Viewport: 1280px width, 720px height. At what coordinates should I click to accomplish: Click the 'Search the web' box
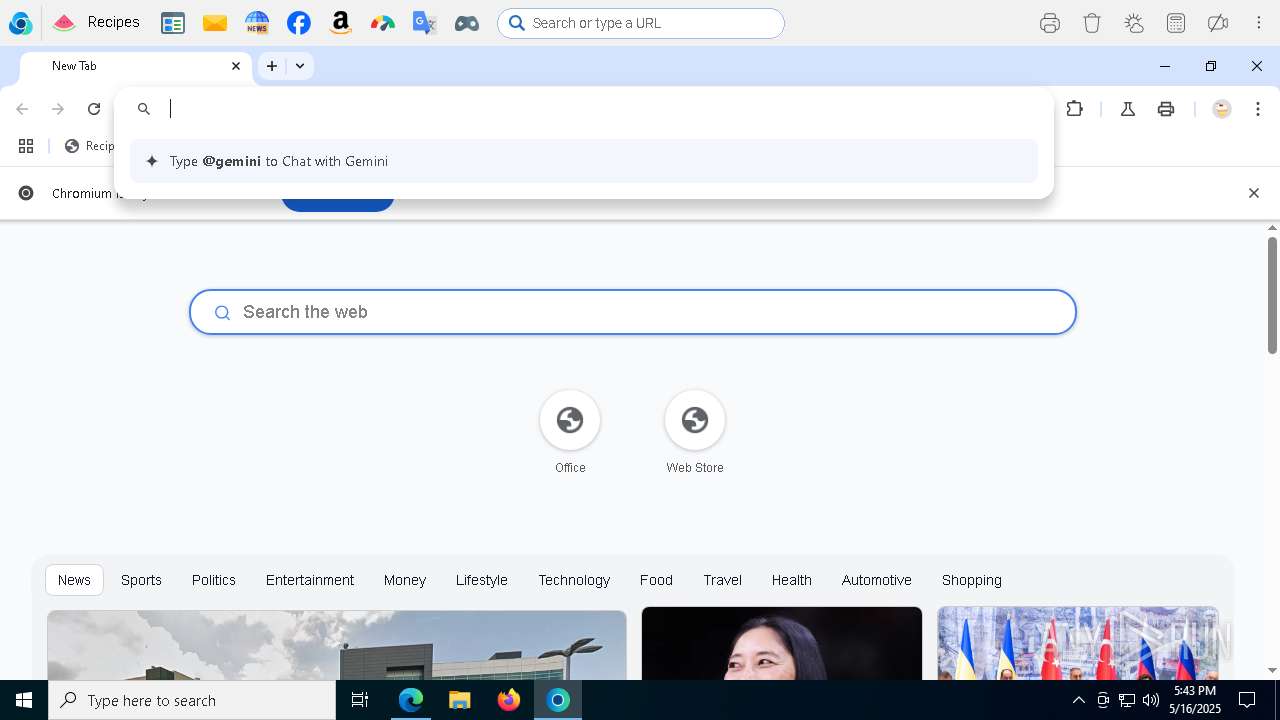[633, 312]
